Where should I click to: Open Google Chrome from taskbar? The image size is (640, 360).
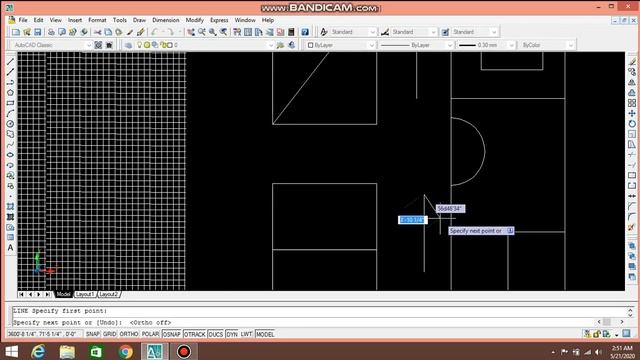[x=126, y=351]
